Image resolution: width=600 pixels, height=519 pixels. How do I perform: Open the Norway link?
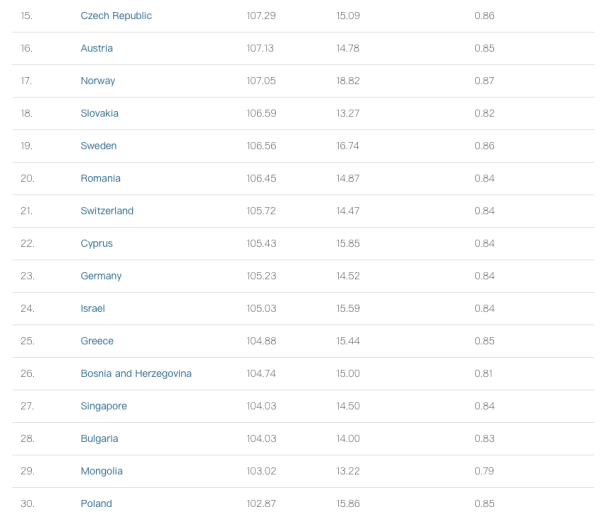[98, 81]
